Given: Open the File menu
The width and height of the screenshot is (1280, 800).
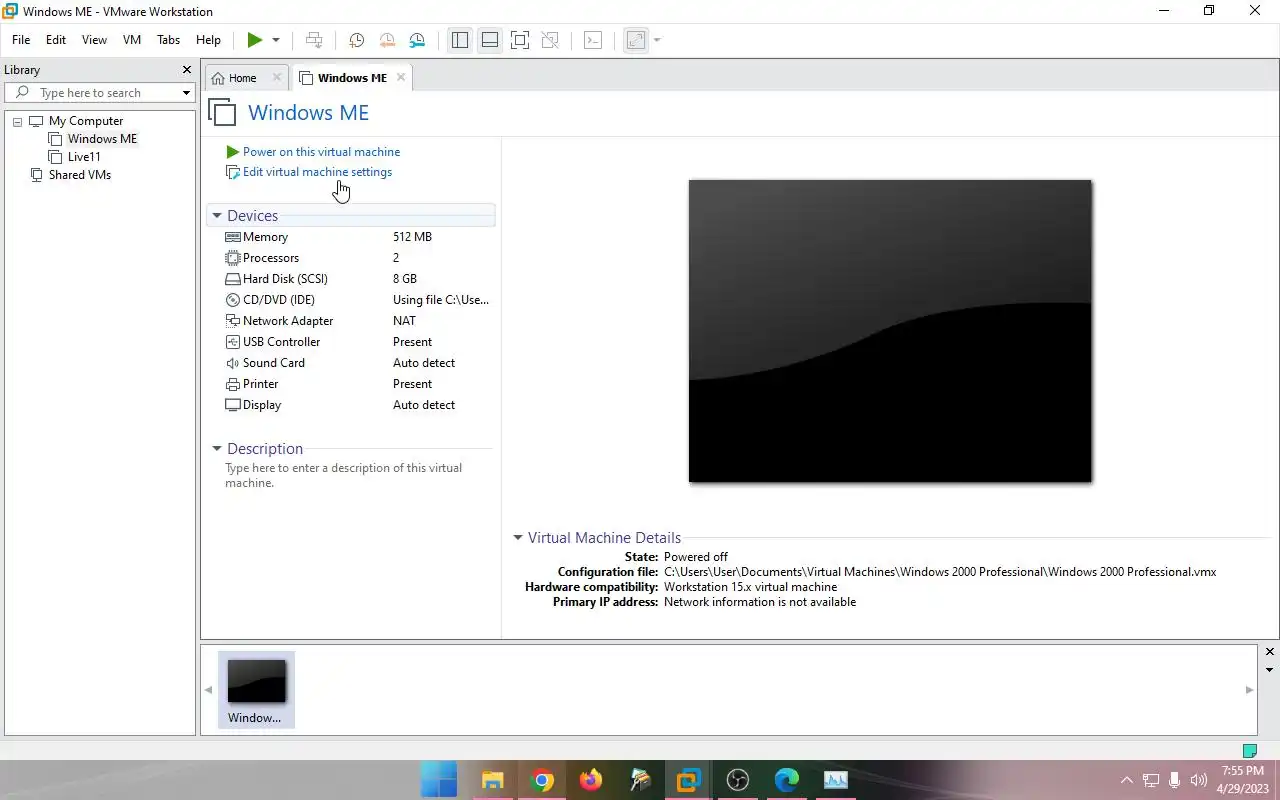Looking at the screenshot, I should pyautogui.click(x=21, y=40).
